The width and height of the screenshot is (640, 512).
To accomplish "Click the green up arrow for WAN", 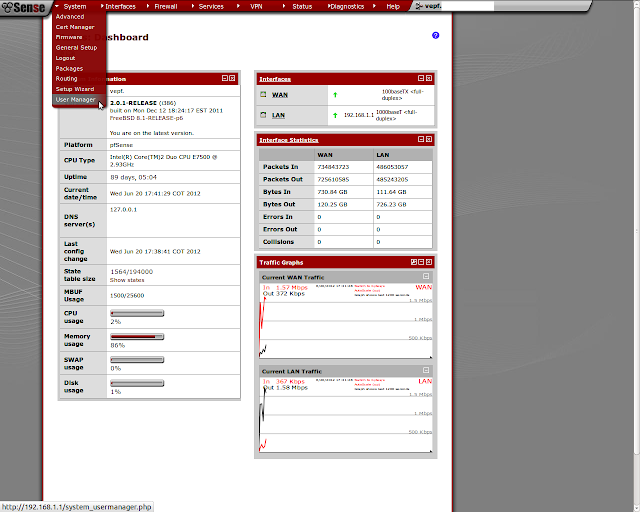I will [335, 95].
